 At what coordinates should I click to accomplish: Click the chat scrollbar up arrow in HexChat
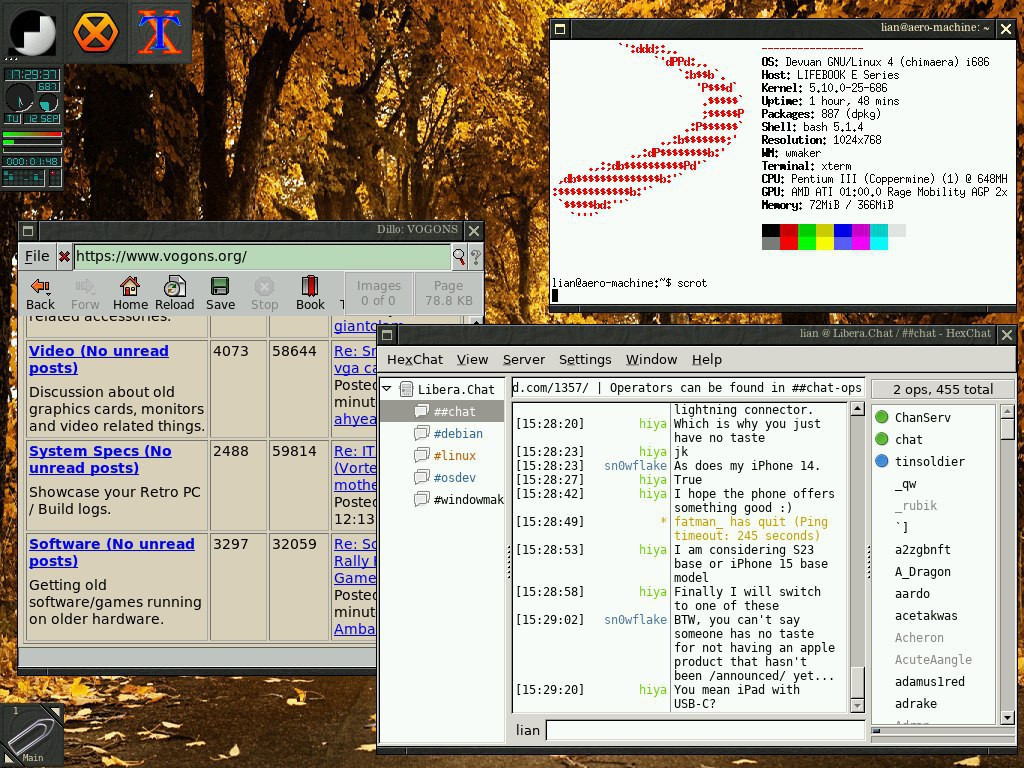(857, 409)
